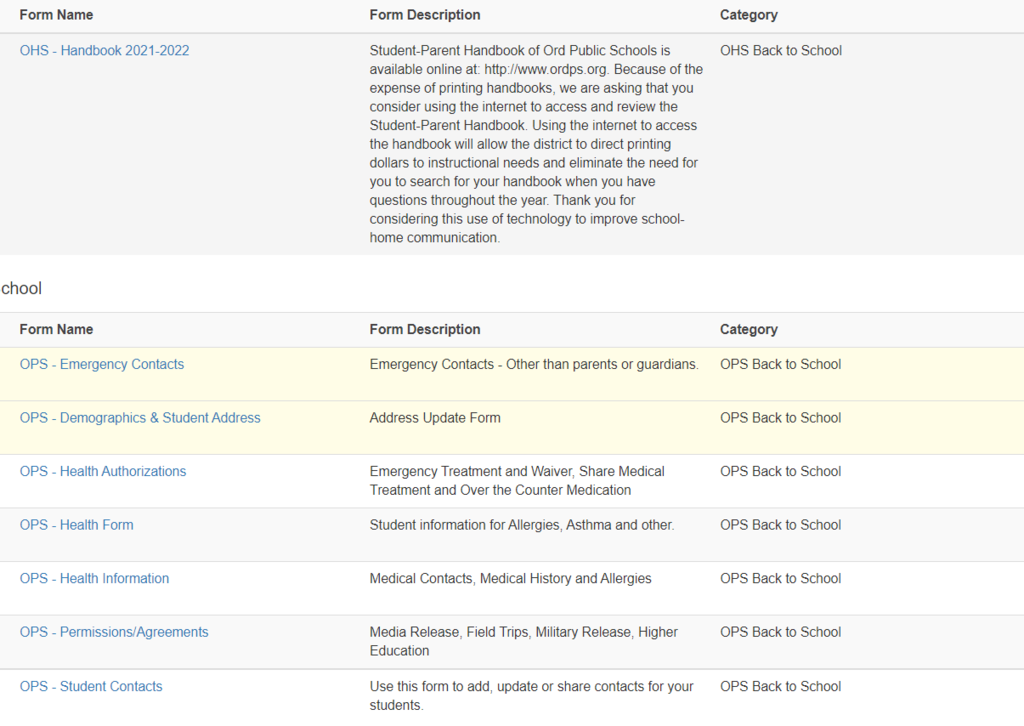Click category cell in Health Information row
This screenshot has height=726, width=1024.
780,578
